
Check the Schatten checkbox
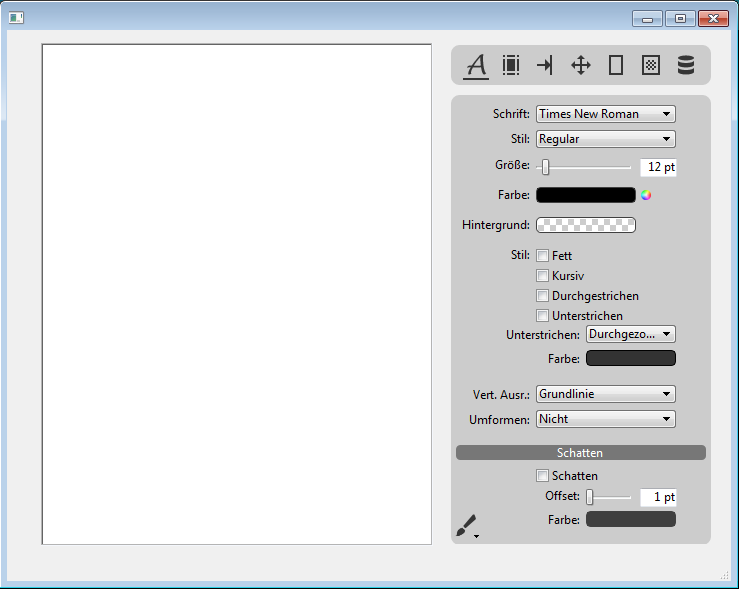coord(543,476)
